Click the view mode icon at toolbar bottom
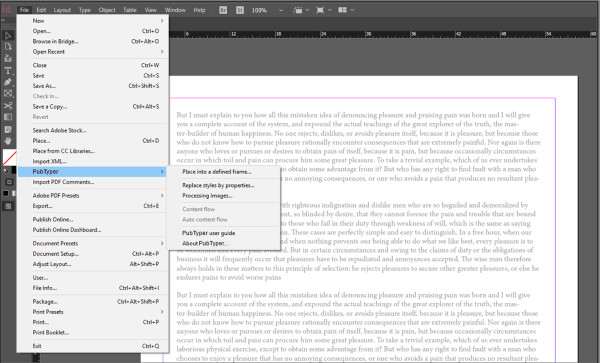This screenshot has height=363, width=600. pos(8,207)
